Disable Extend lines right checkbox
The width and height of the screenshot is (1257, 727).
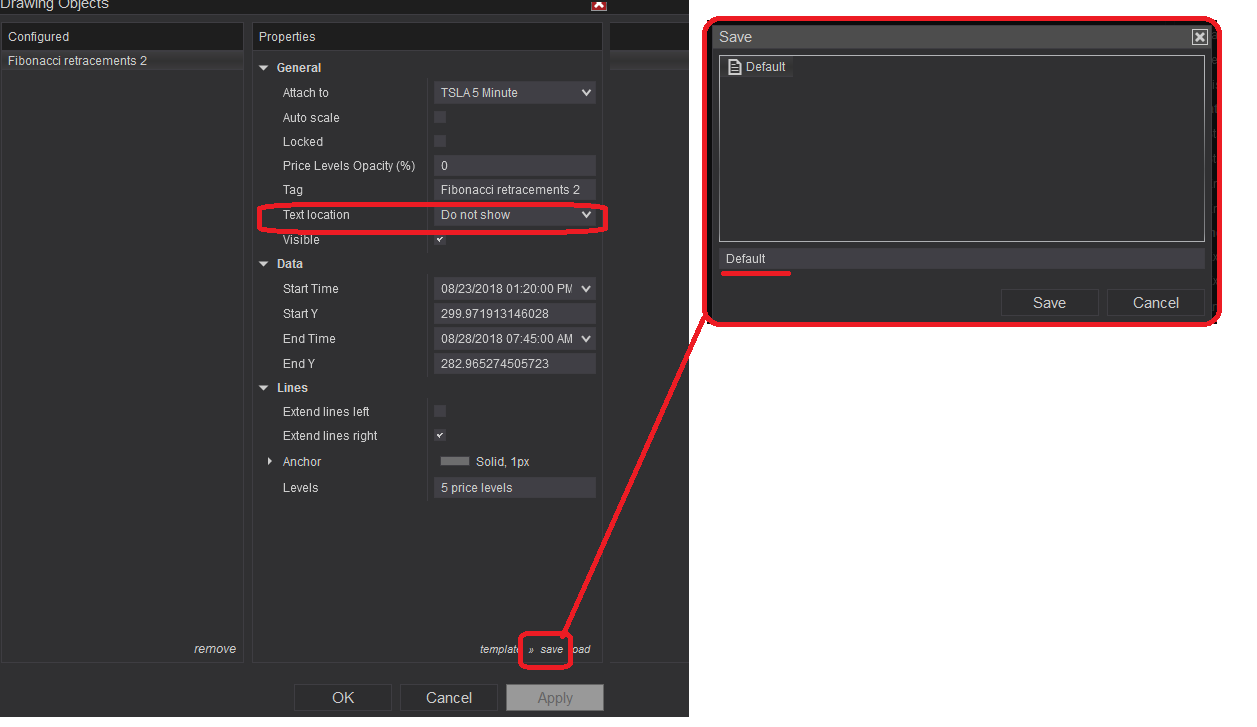440,435
